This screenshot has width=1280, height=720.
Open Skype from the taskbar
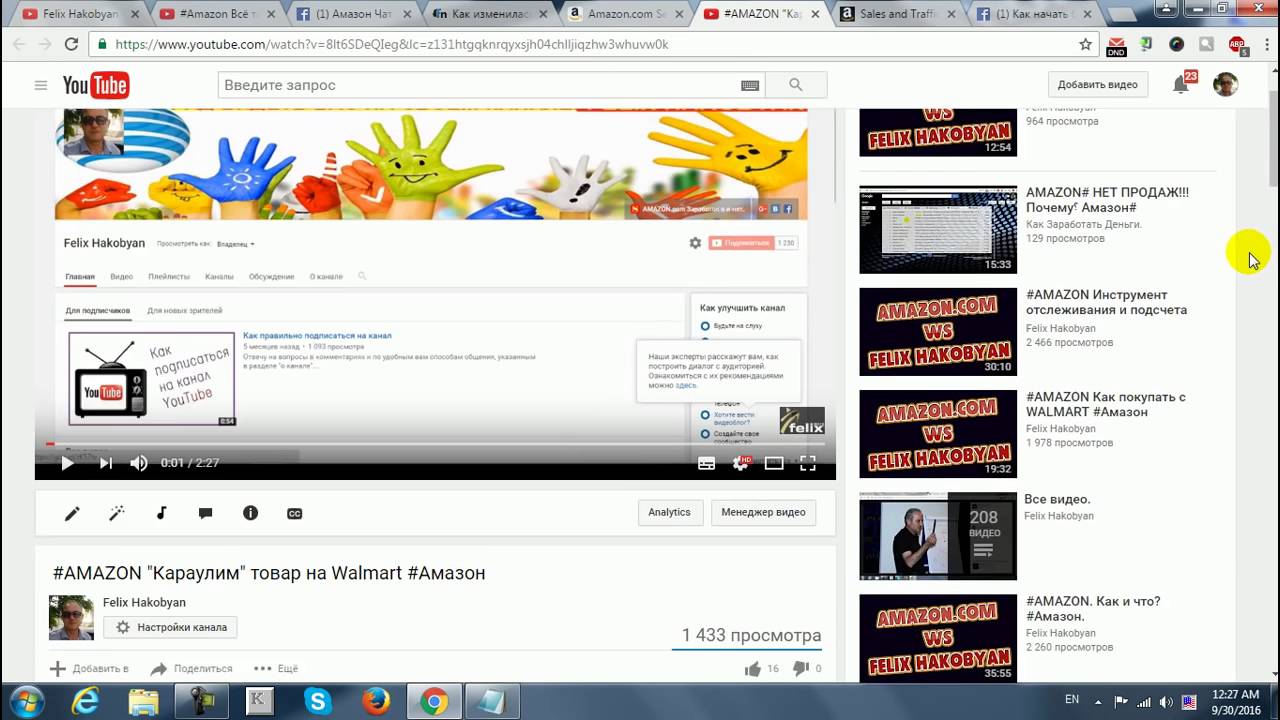click(x=318, y=701)
